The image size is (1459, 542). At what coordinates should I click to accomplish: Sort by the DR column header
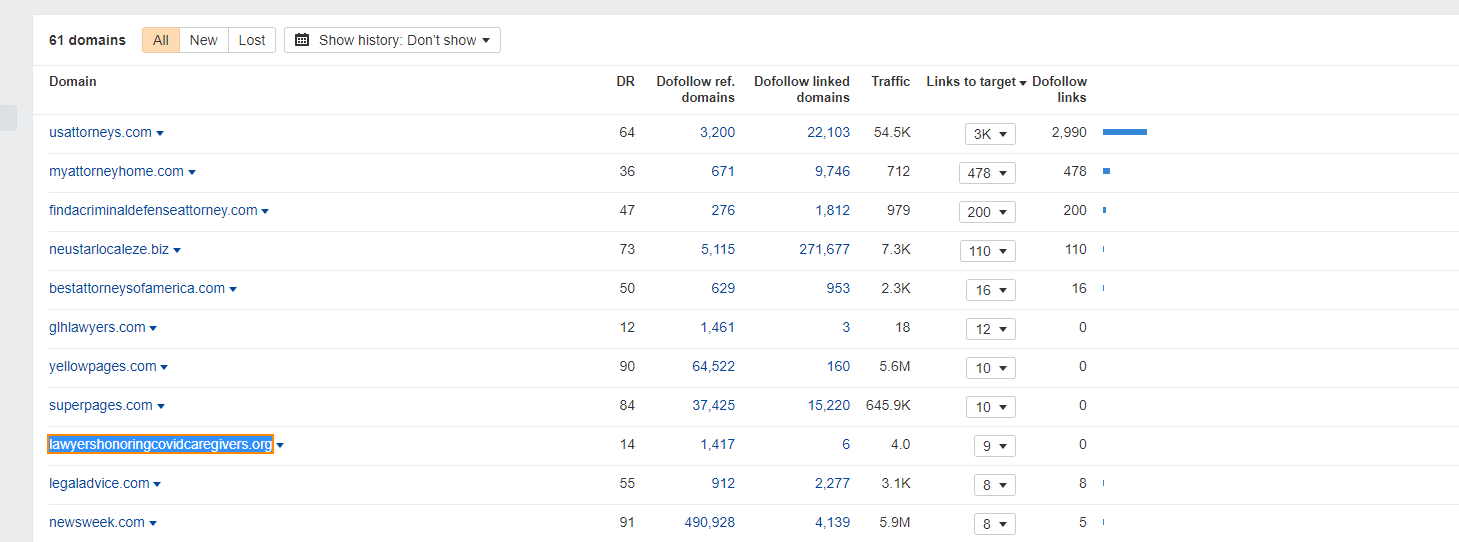(625, 81)
